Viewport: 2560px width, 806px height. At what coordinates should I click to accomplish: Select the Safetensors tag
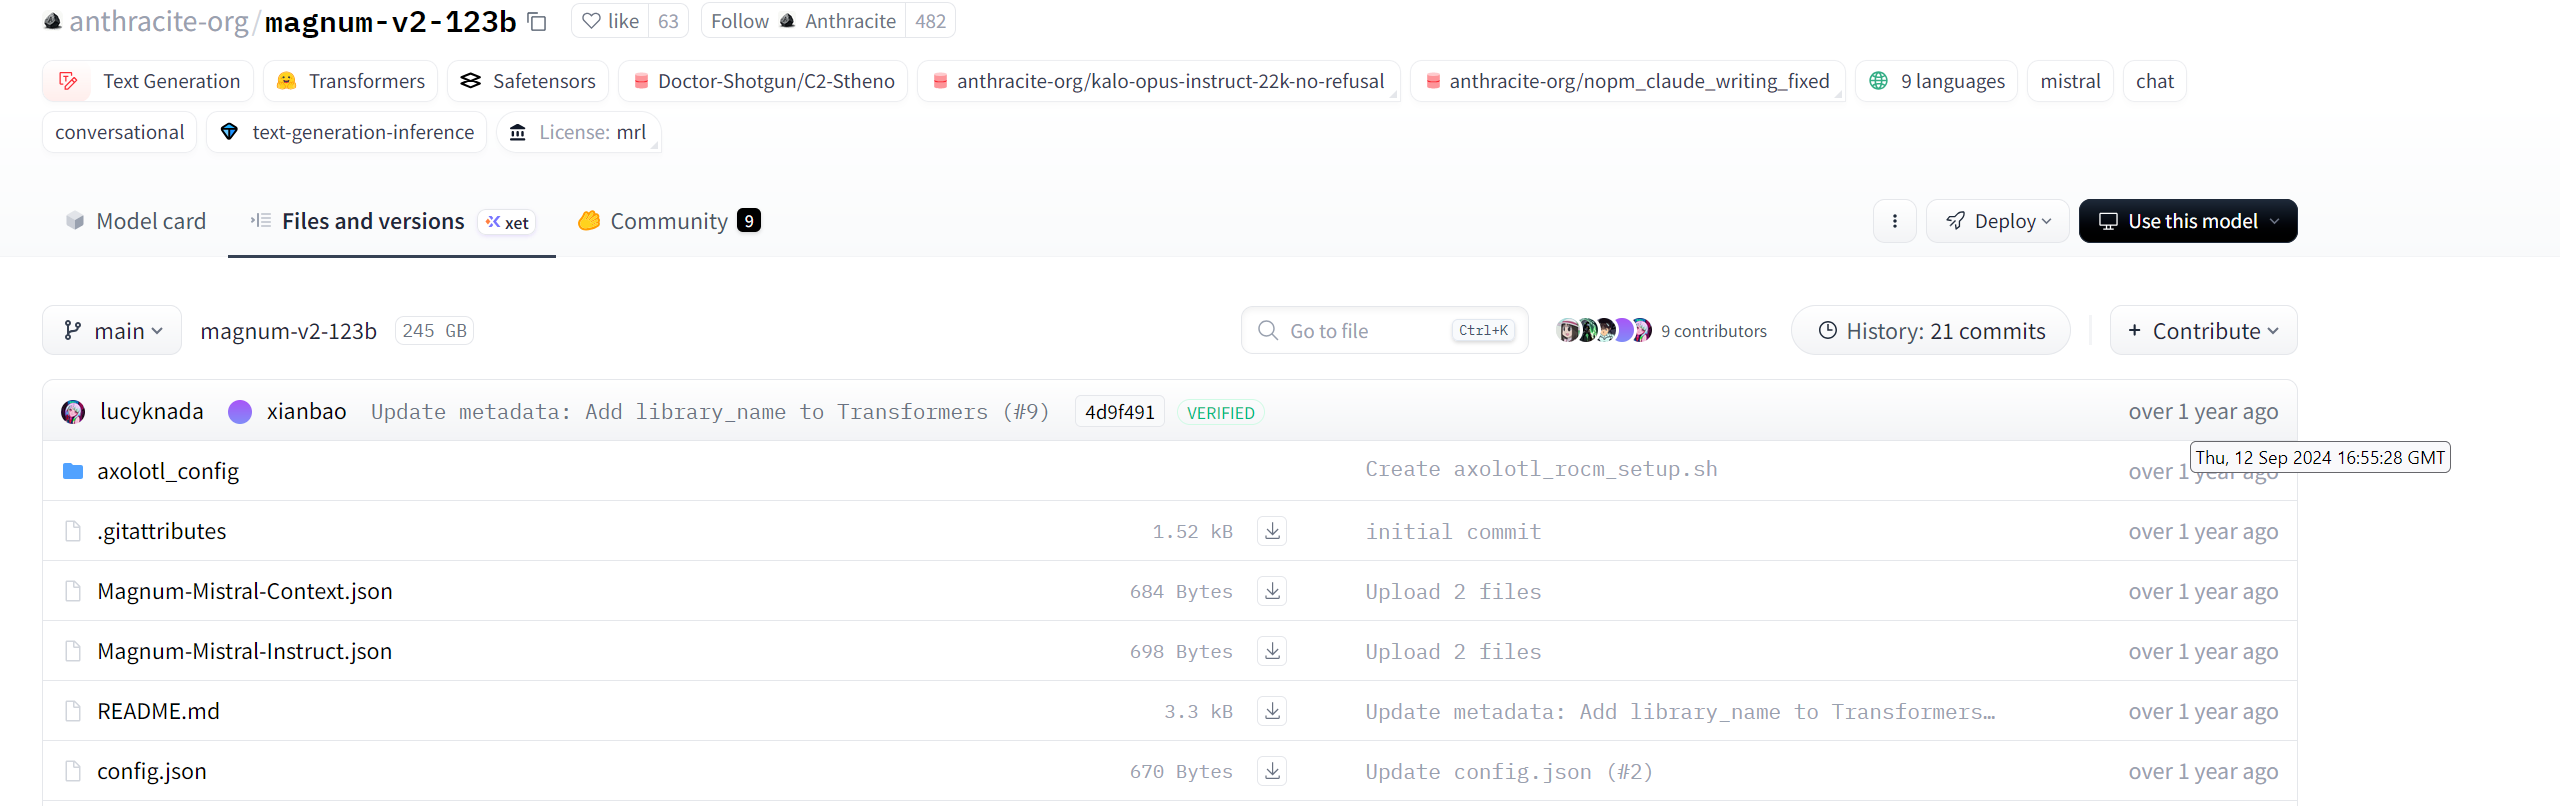click(x=528, y=81)
